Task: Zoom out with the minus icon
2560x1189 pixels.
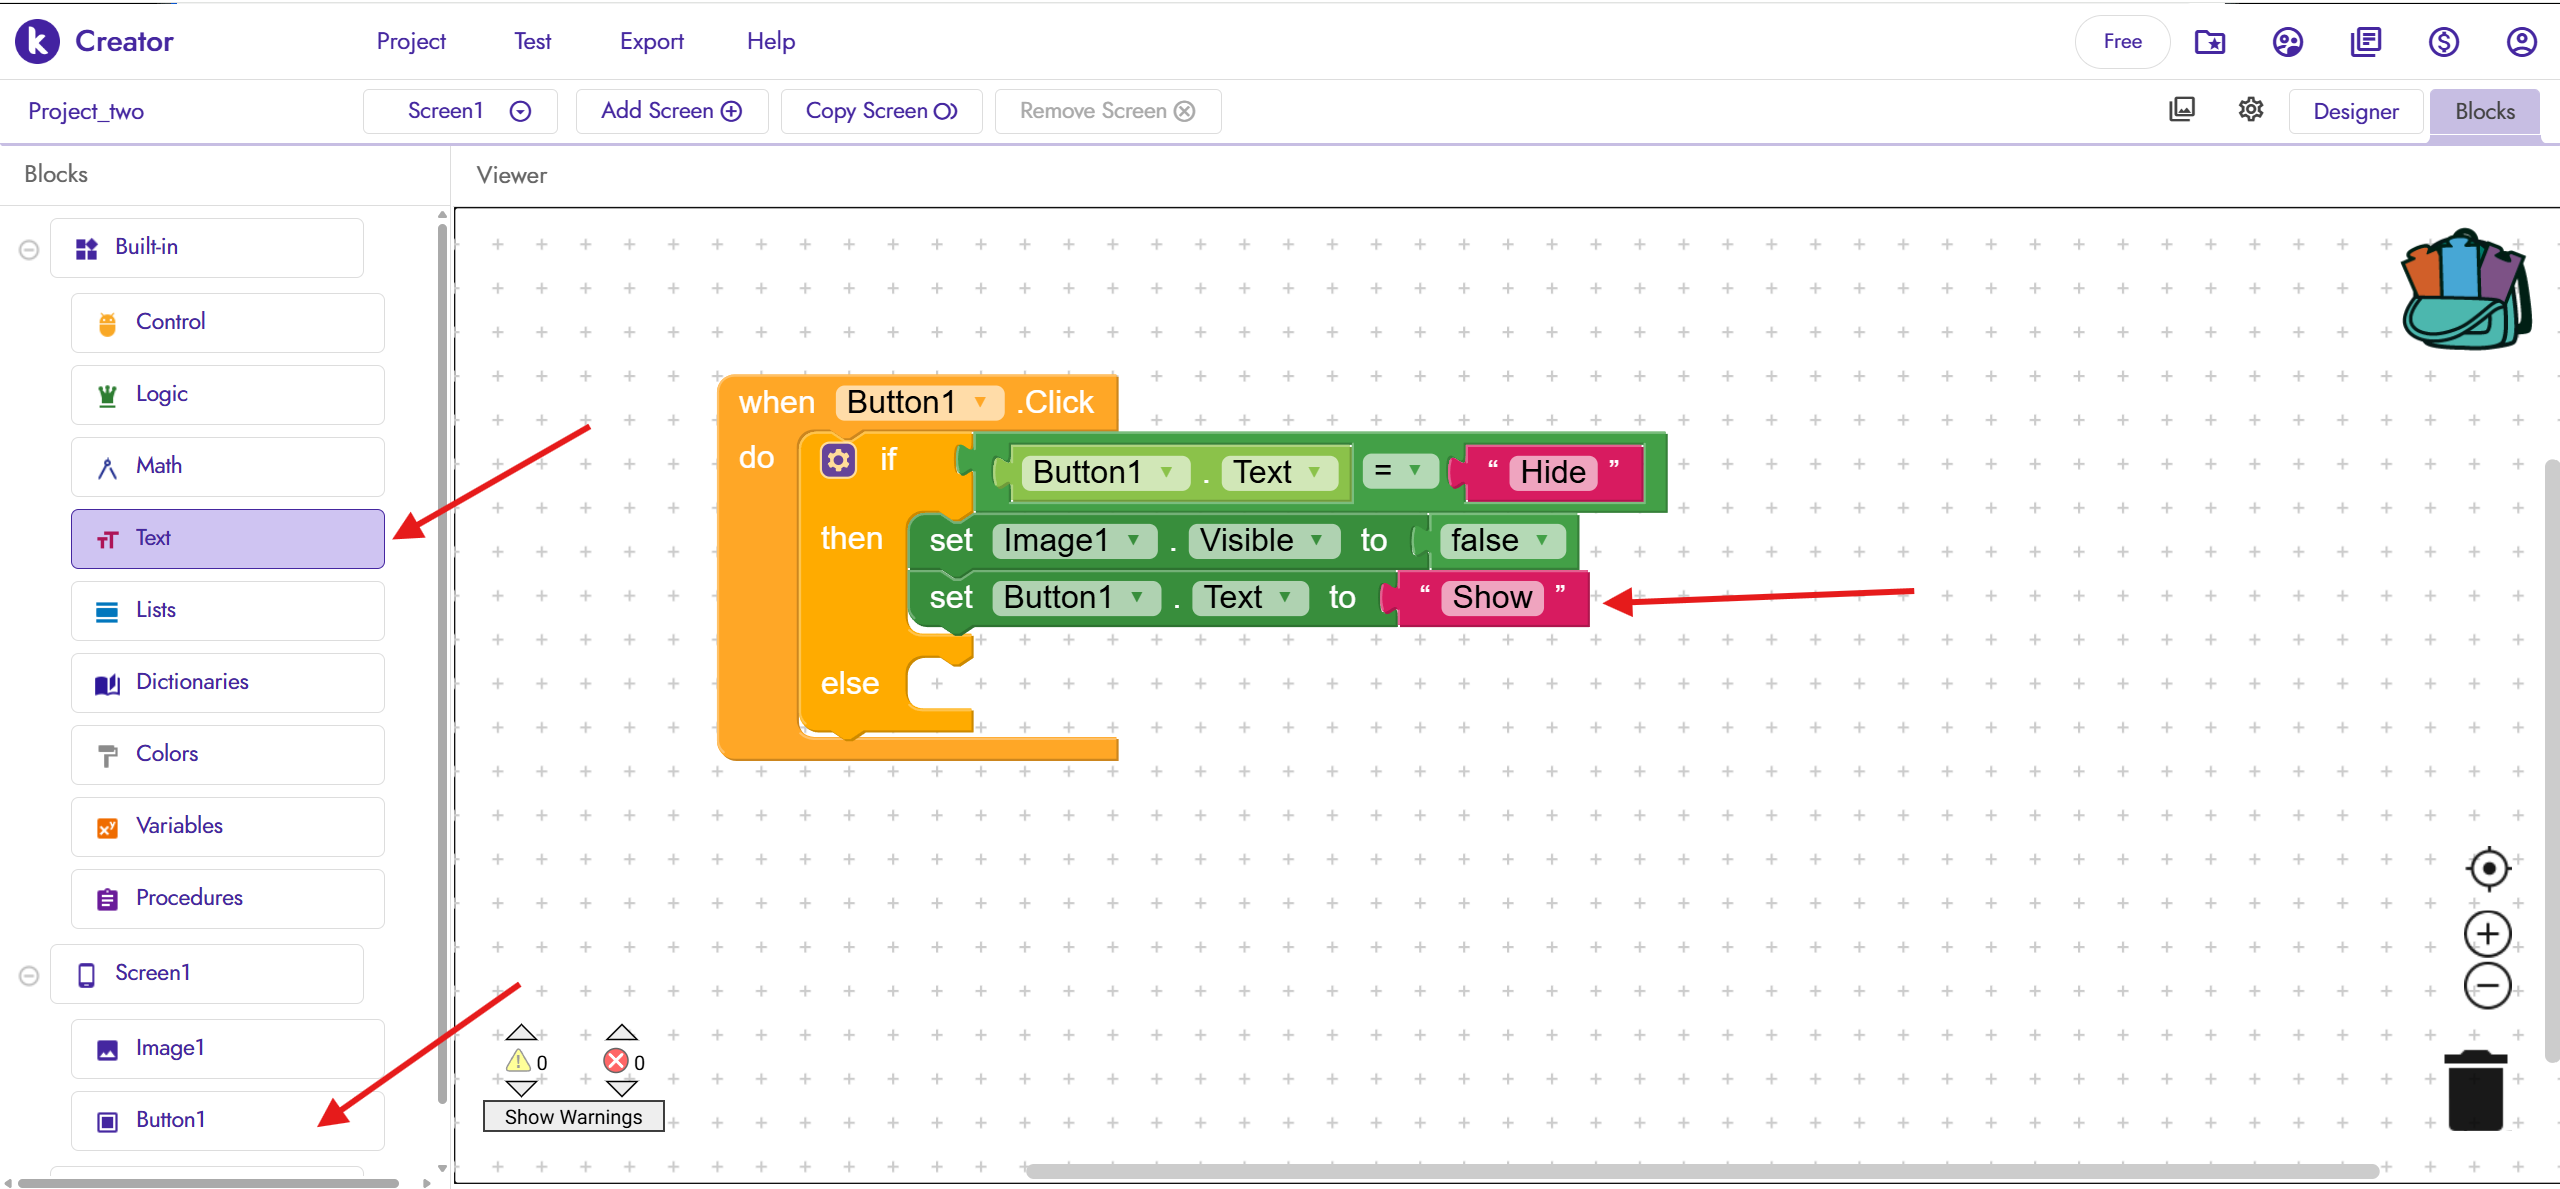Action: [2488, 987]
